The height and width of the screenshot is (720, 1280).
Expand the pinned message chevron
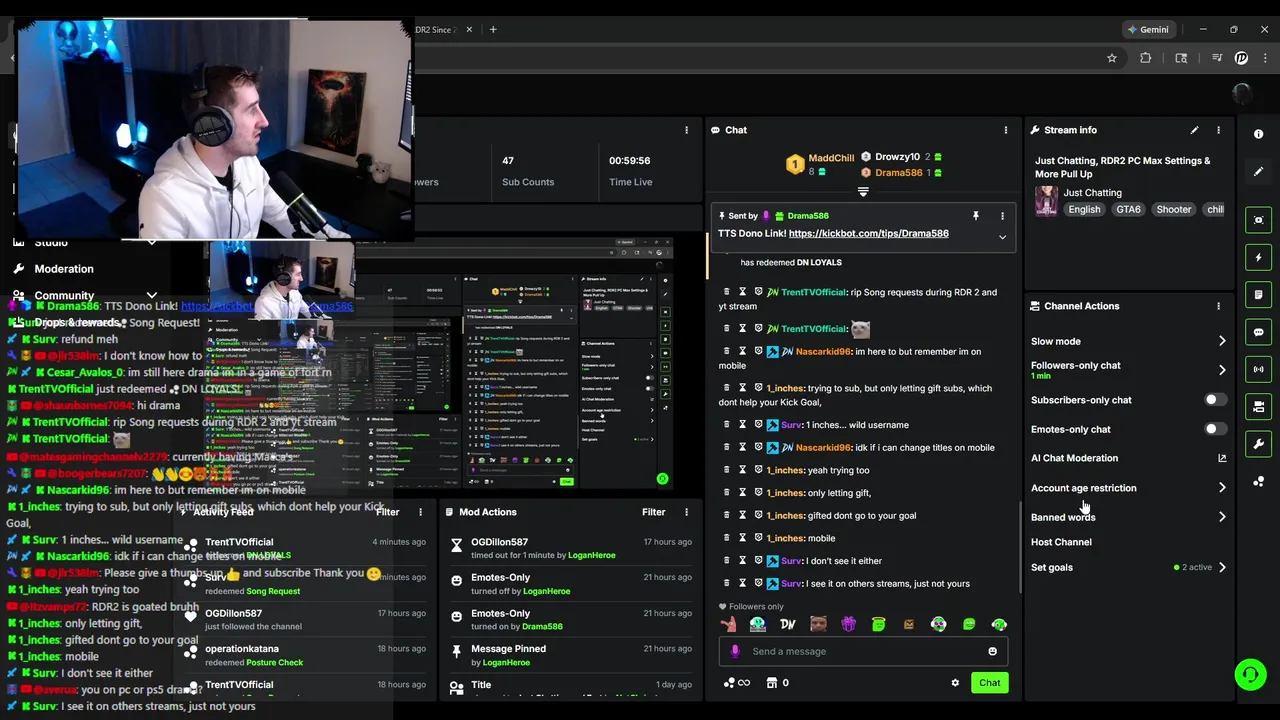pyautogui.click(x=1002, y=237)
